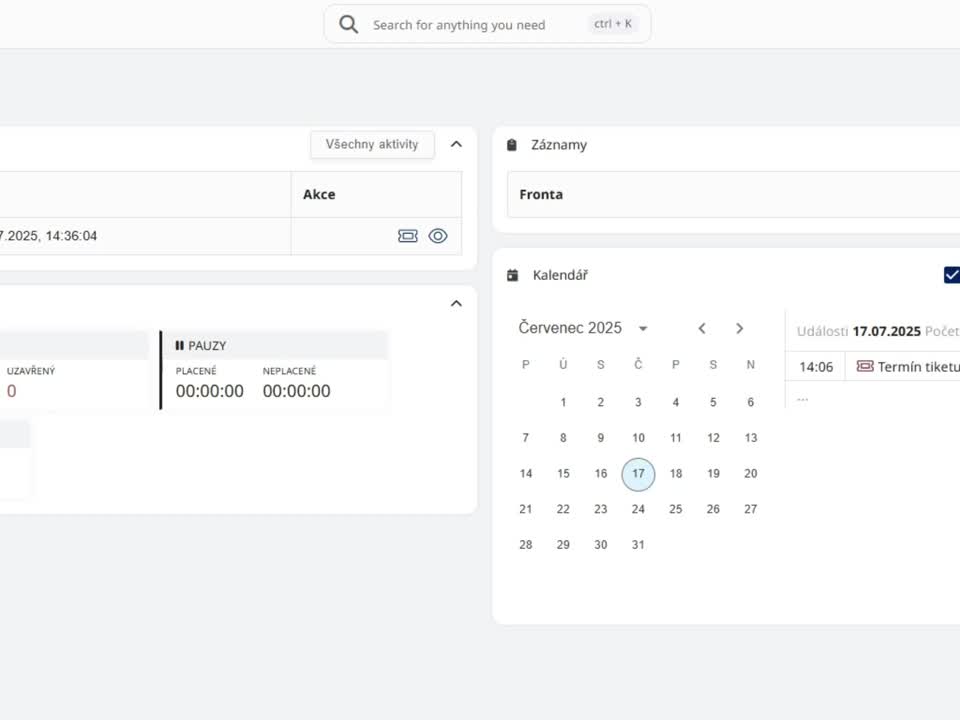Click the event time 14:06
The image size is (960, 720).
click(x=816, y=367)
